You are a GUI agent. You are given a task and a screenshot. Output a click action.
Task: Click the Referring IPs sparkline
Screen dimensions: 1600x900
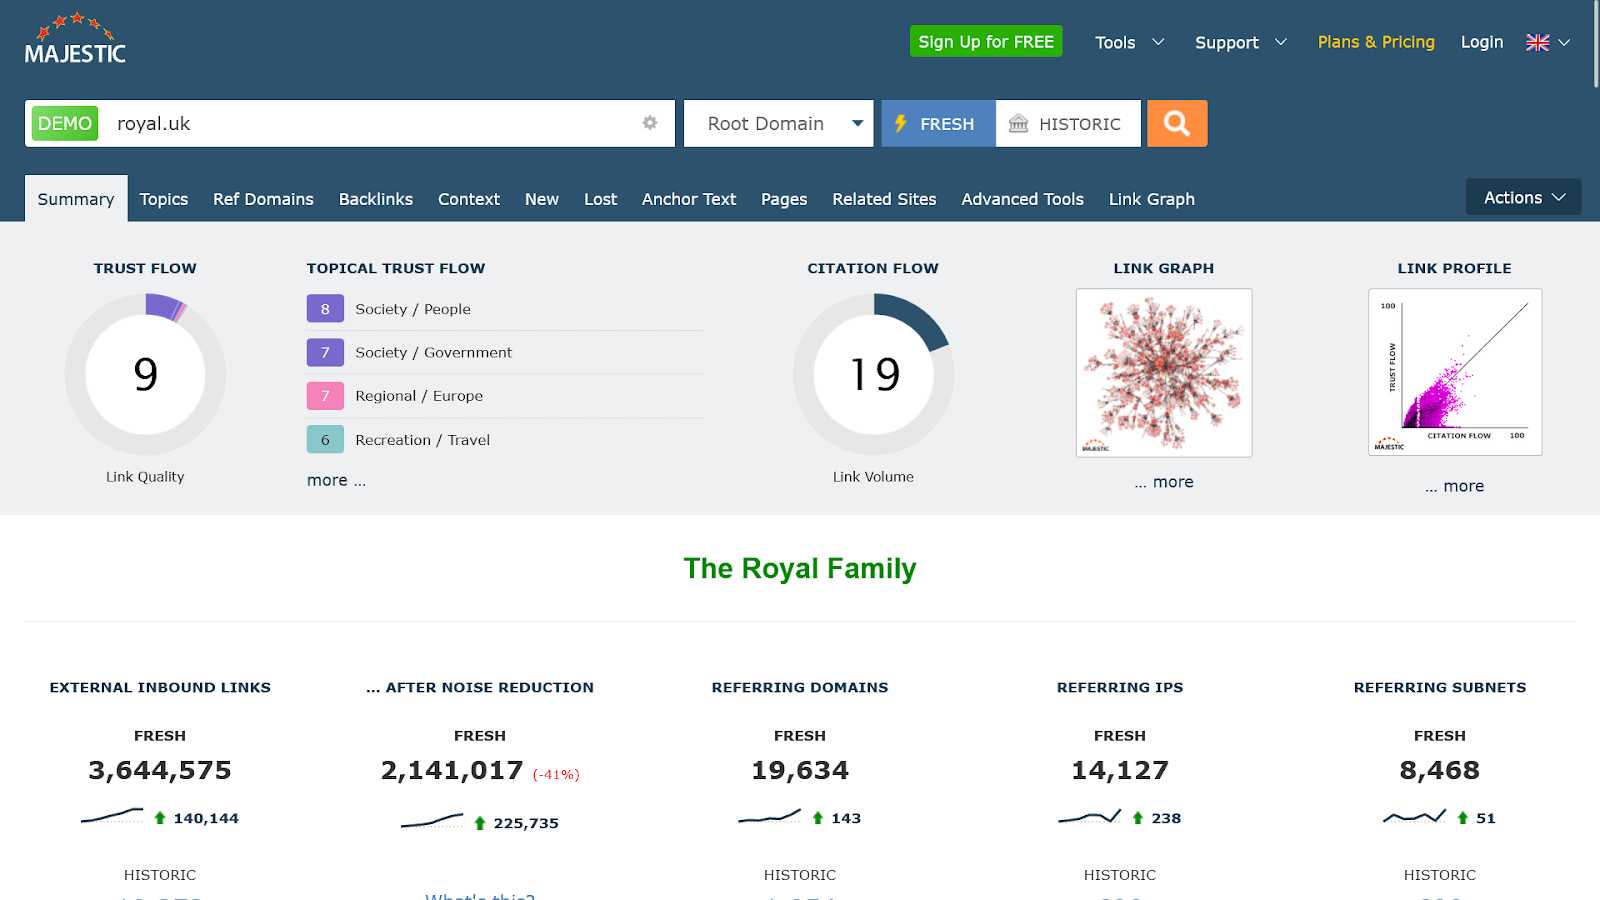[1090, 816]
